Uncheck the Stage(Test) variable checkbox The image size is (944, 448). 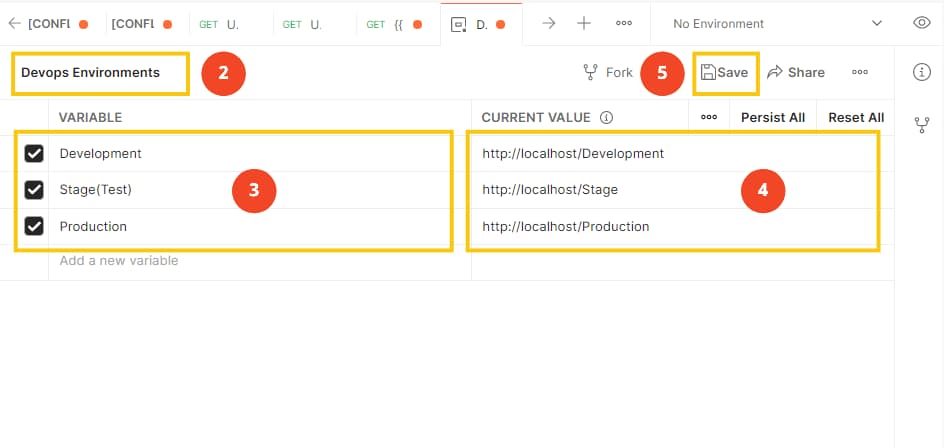click(x=34, y=190)
